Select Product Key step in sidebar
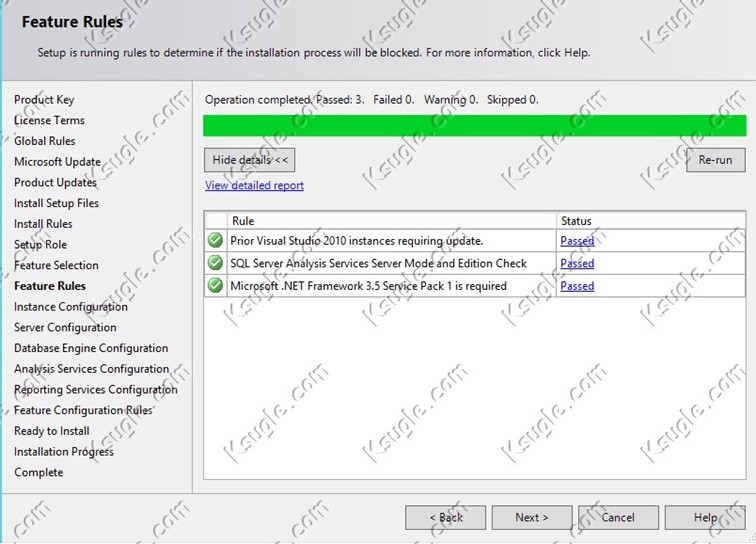756x544 pixels. coord(44,100)
